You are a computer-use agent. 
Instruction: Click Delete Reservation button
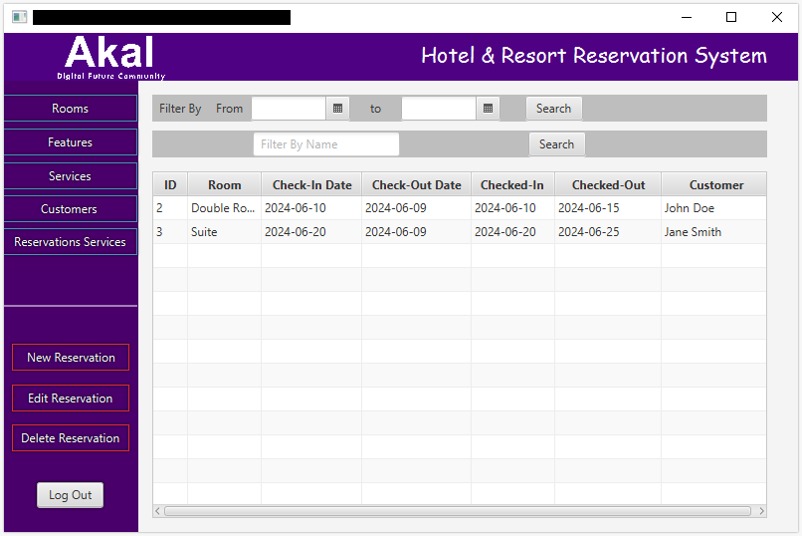point(70,438)
